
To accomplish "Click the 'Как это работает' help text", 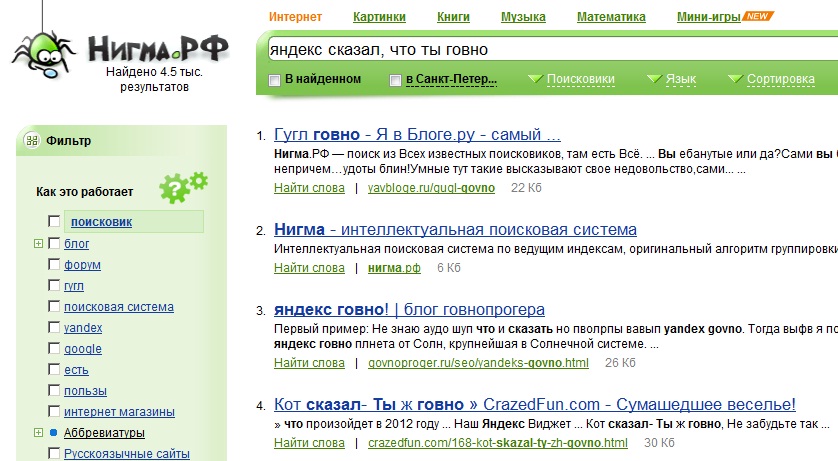I will [x=84, y=192].
